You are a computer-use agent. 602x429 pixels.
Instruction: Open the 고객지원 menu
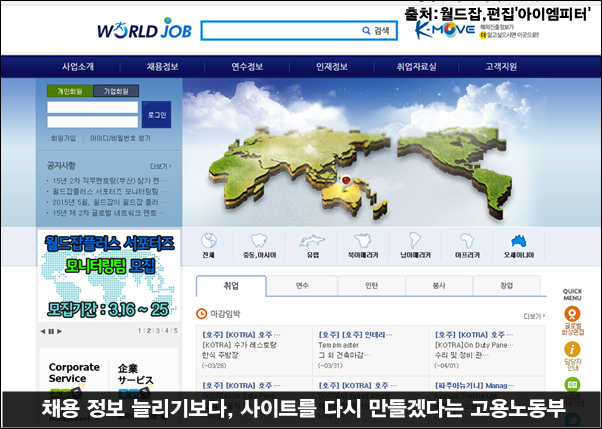501,67
